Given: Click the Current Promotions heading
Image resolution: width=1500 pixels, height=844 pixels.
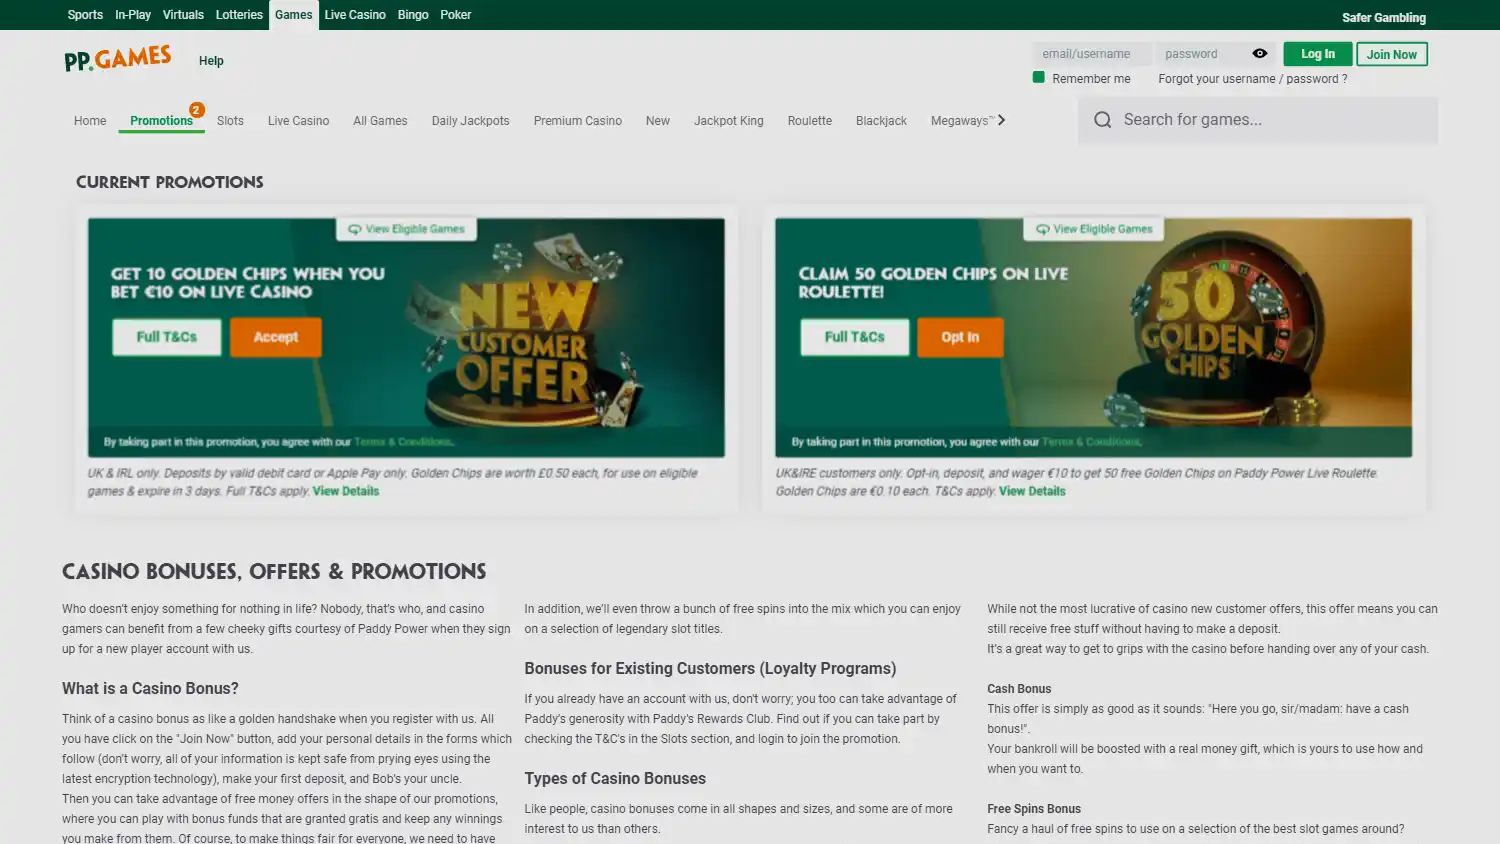Looking at the screenshot, I should 170,182.
